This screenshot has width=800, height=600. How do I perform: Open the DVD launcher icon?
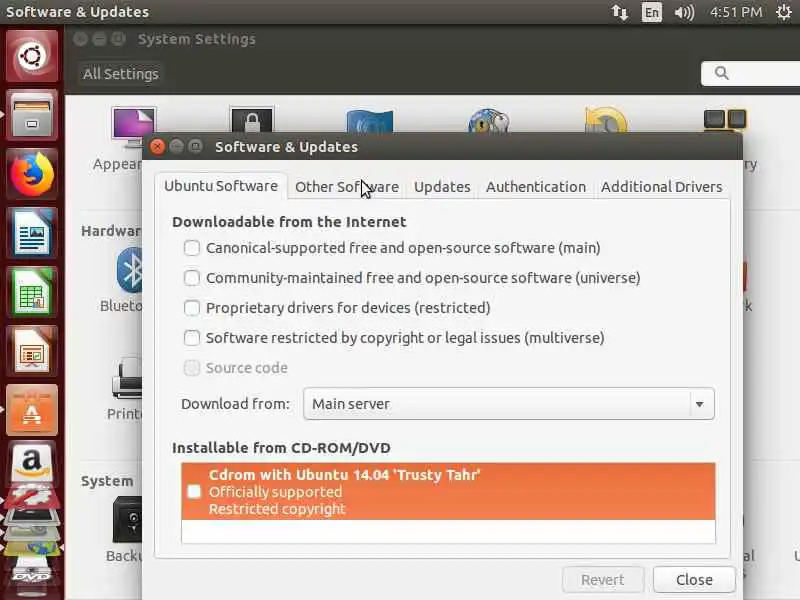[x=32, y=577]
